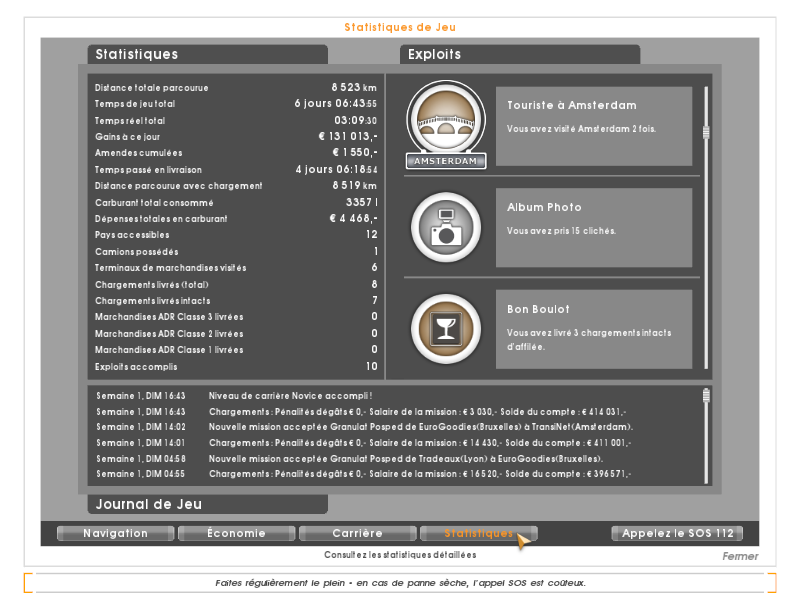The width and height of the screenshot is (800, 600).
Task: Click the Semaine 1, DIM 14:02 timestamp
Action: (x=141, y=427)
